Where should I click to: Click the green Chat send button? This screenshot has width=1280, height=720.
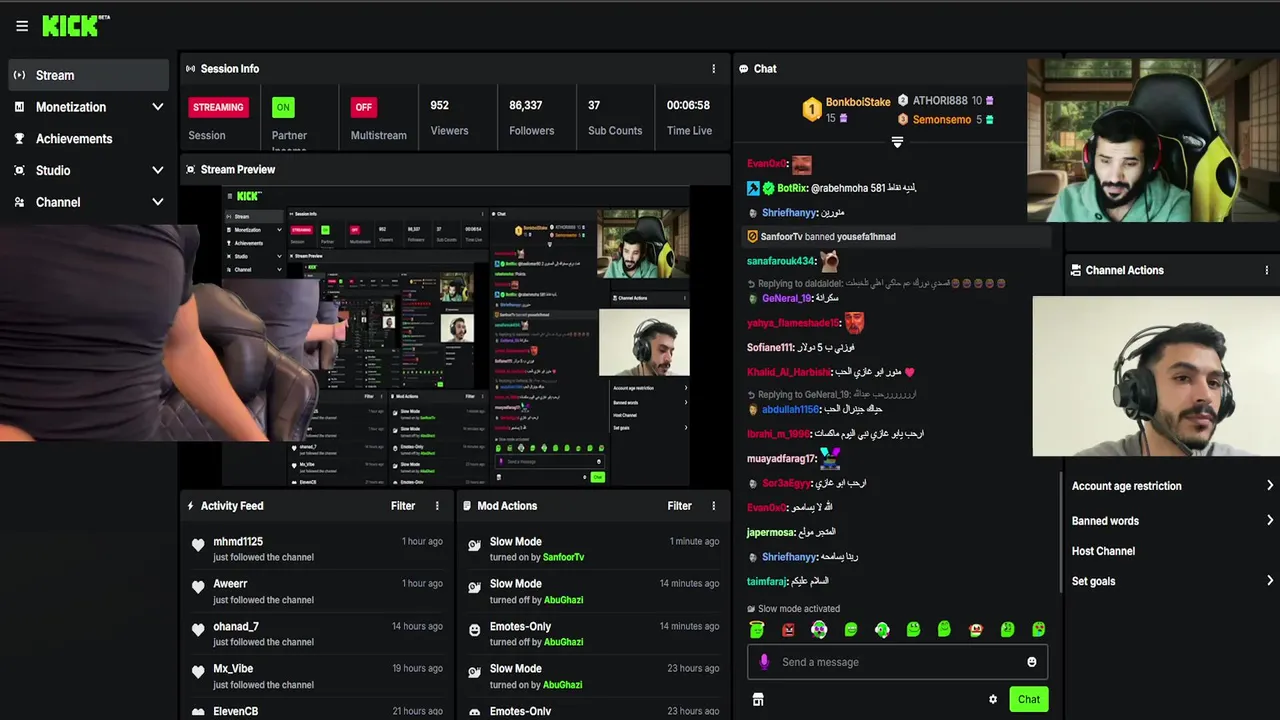[x=1029, y=699]
